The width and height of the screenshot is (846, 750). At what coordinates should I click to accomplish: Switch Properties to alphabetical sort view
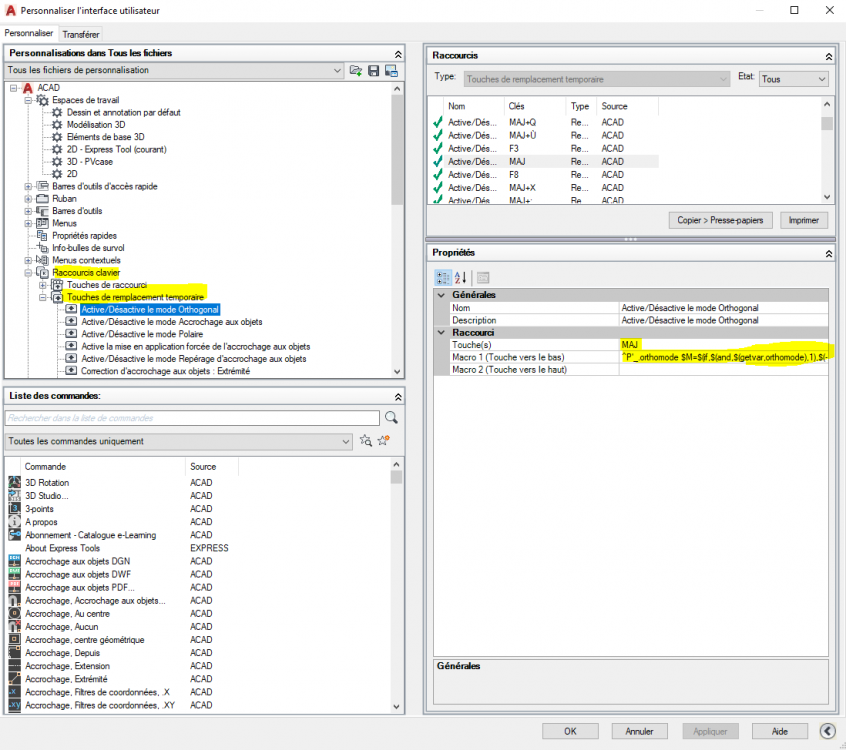pyautogui.click(x=460, y=277)
